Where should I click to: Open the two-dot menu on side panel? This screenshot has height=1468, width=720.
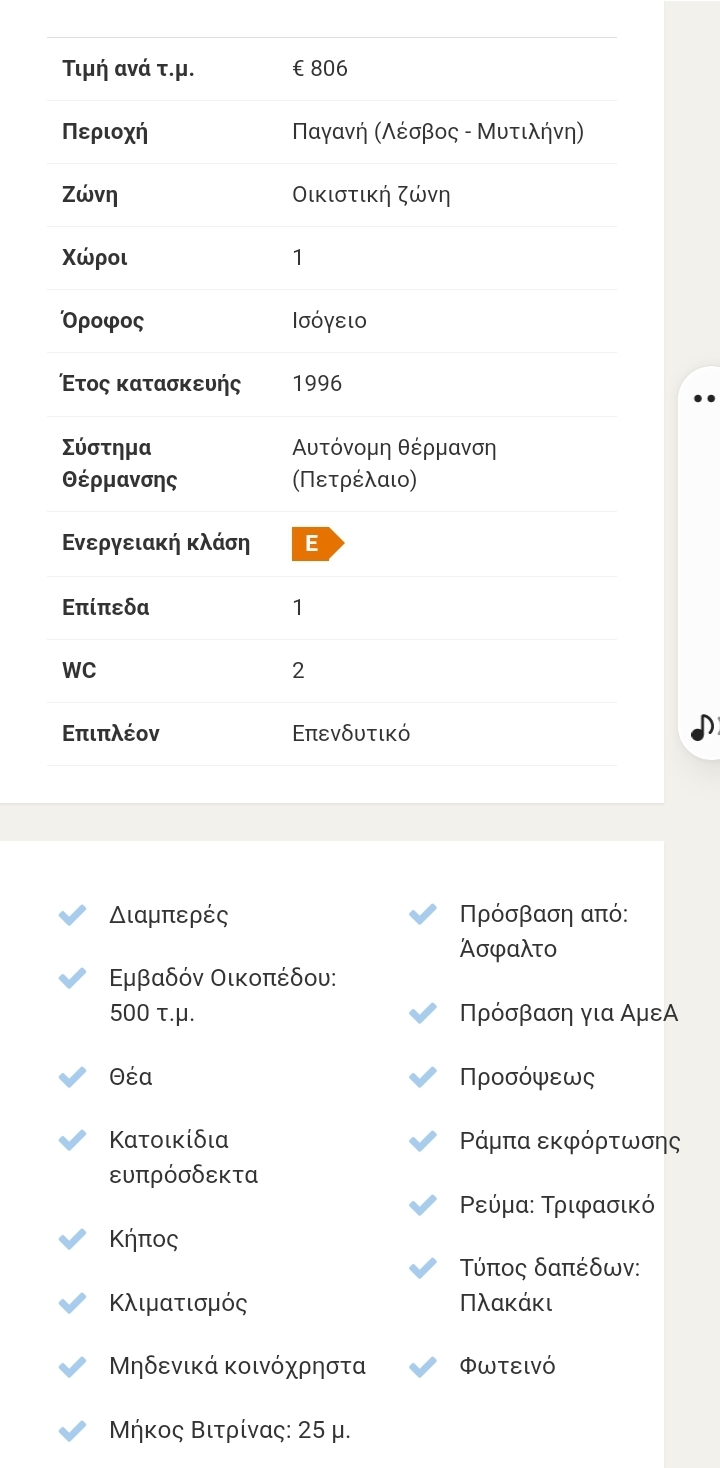pyautogui.click(x=704, y=398)
